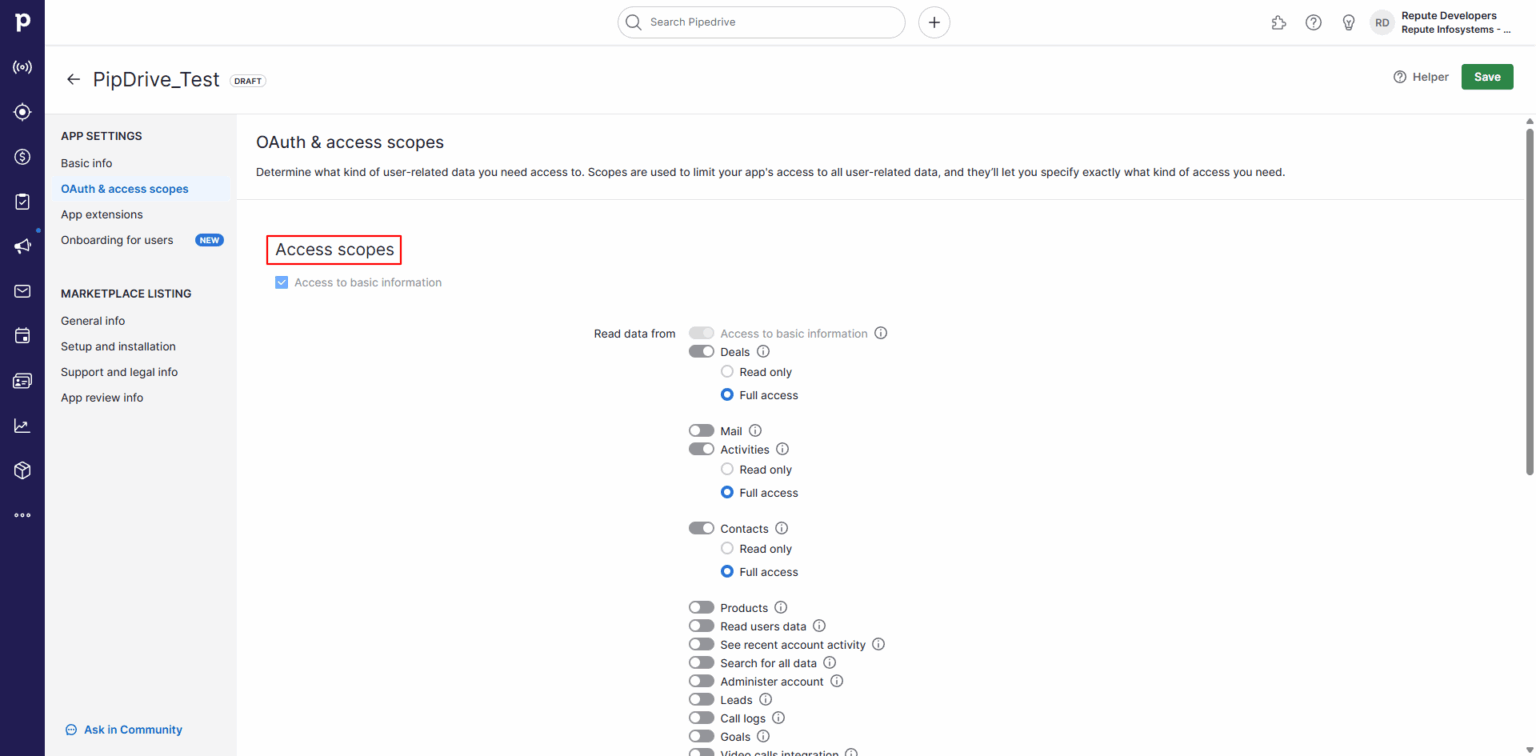
Task: Open the Activities calendar icon
Action: (22, 336)
